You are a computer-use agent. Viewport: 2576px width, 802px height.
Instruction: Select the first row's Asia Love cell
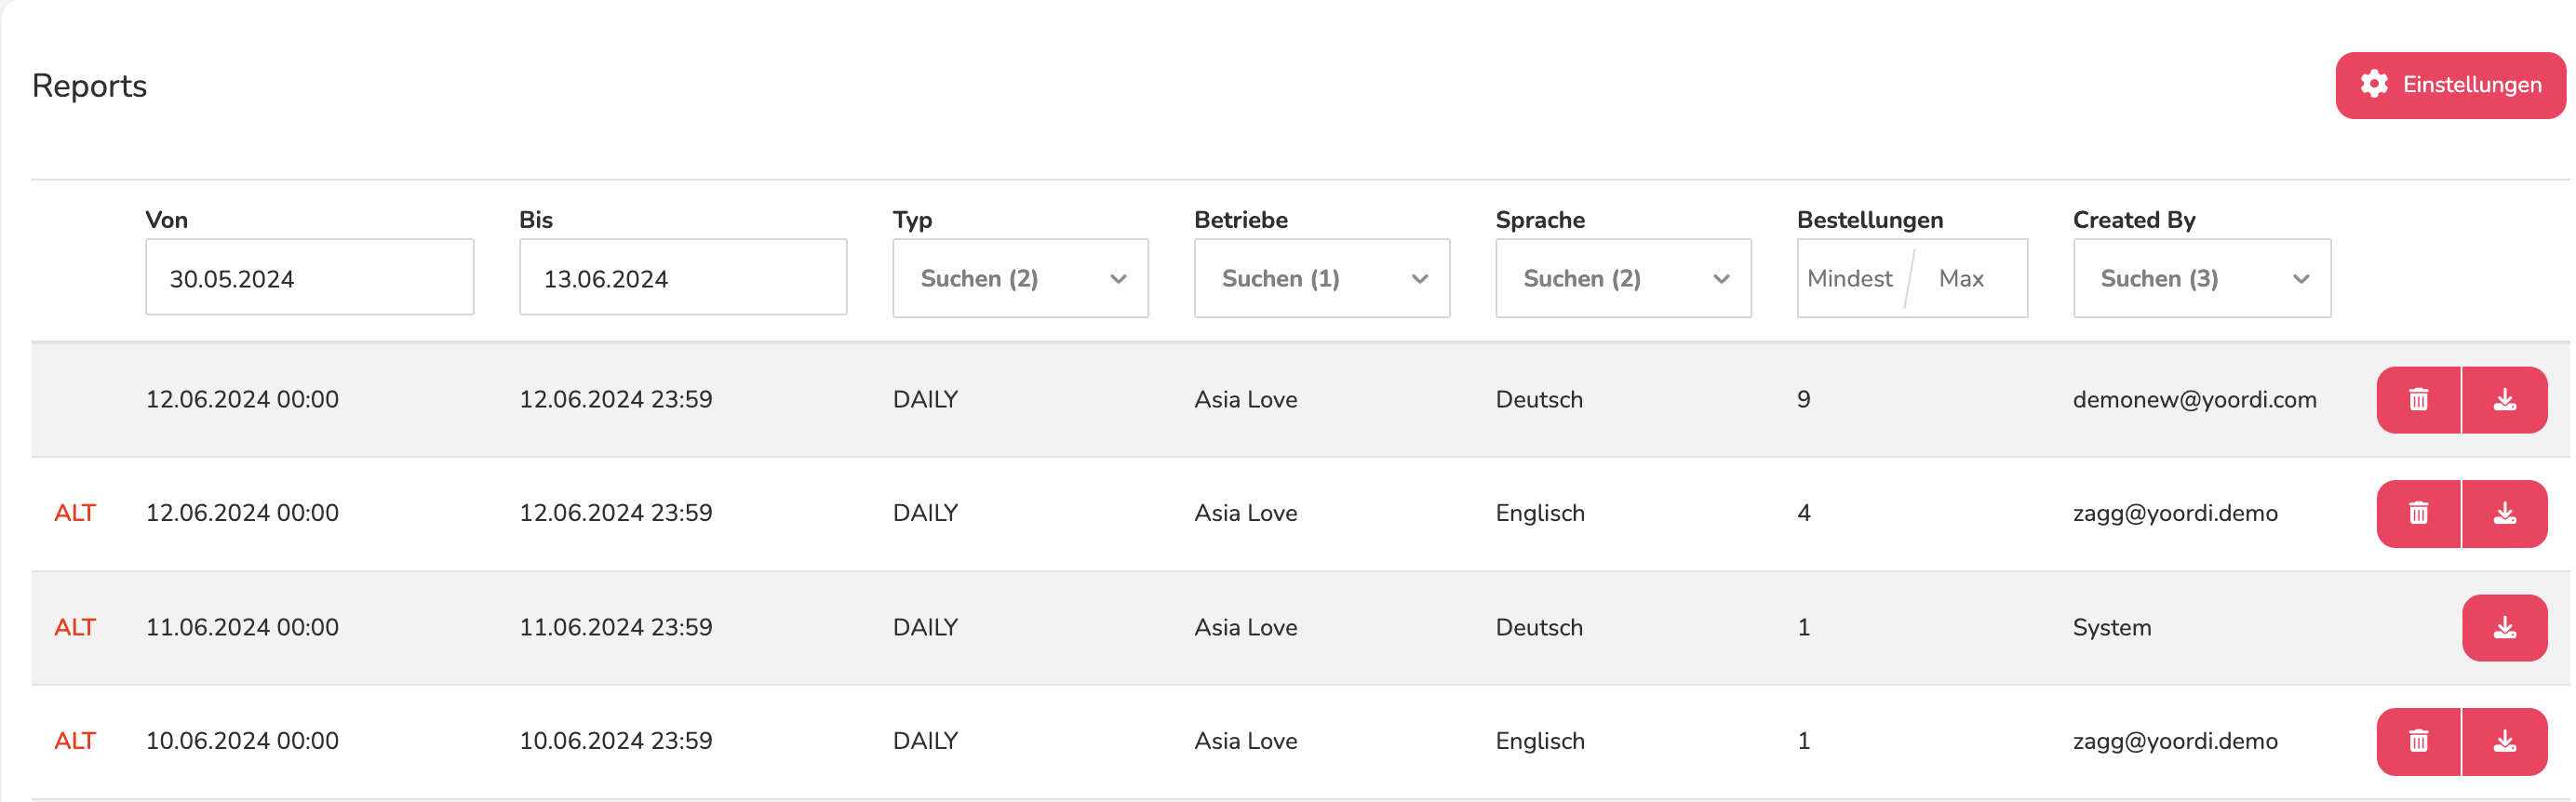pos(1246,400)
